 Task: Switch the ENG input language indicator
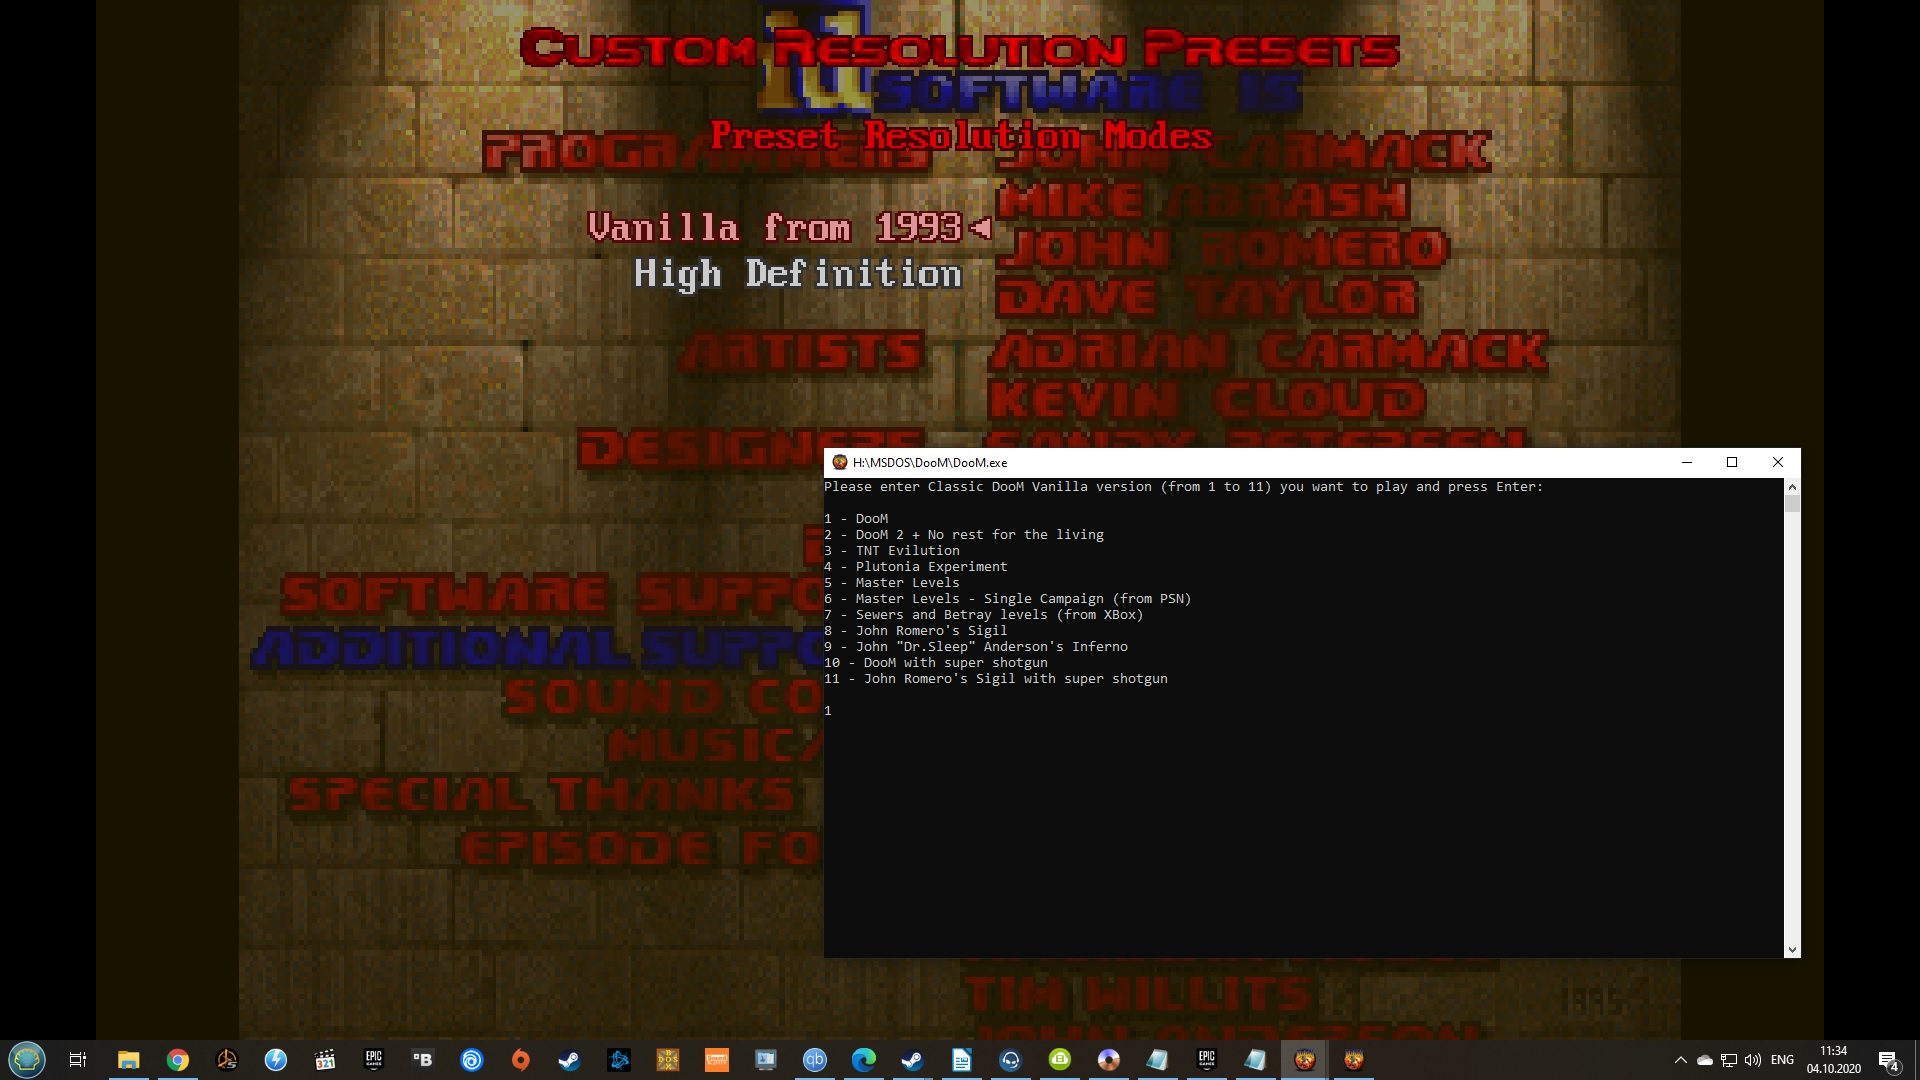pyautogui.click(x=1782, y=1060)
